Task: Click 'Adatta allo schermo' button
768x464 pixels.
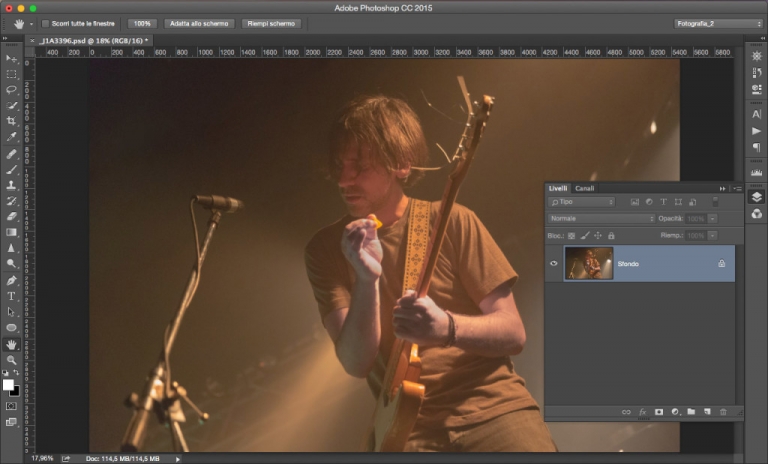Action: 199,24
